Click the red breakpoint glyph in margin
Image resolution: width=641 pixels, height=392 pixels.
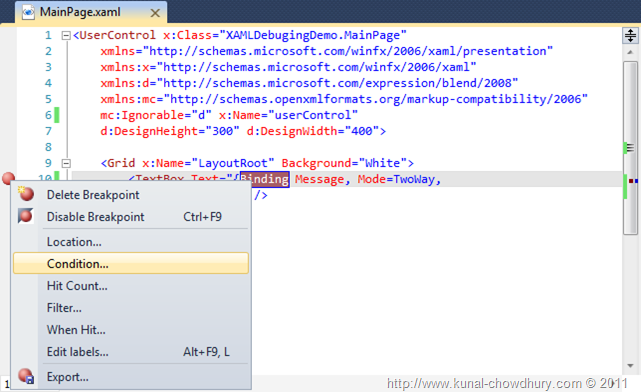(8, 179)
